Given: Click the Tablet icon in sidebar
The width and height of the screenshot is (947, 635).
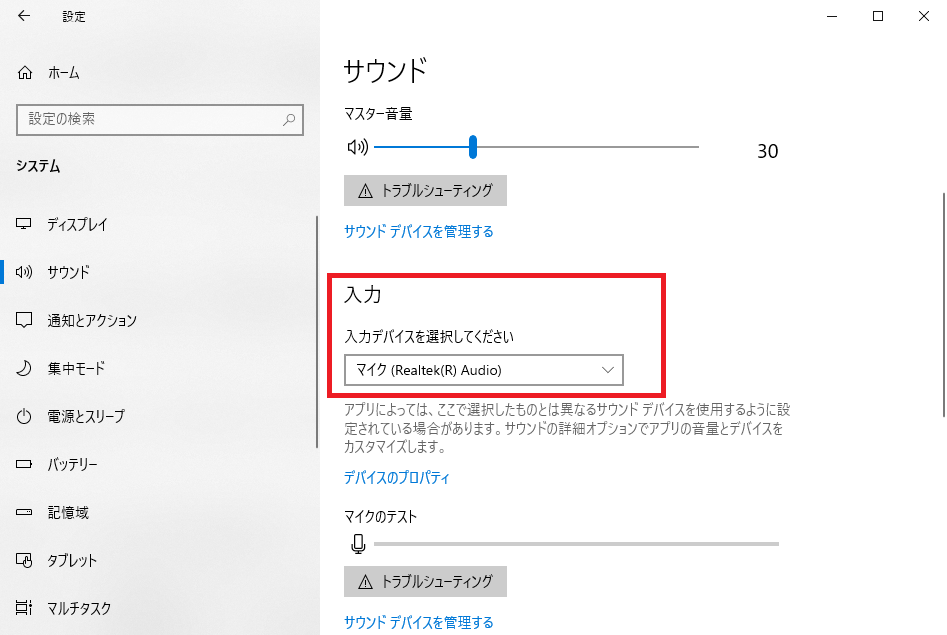Looking at the screenshot, I should (24, 560).
